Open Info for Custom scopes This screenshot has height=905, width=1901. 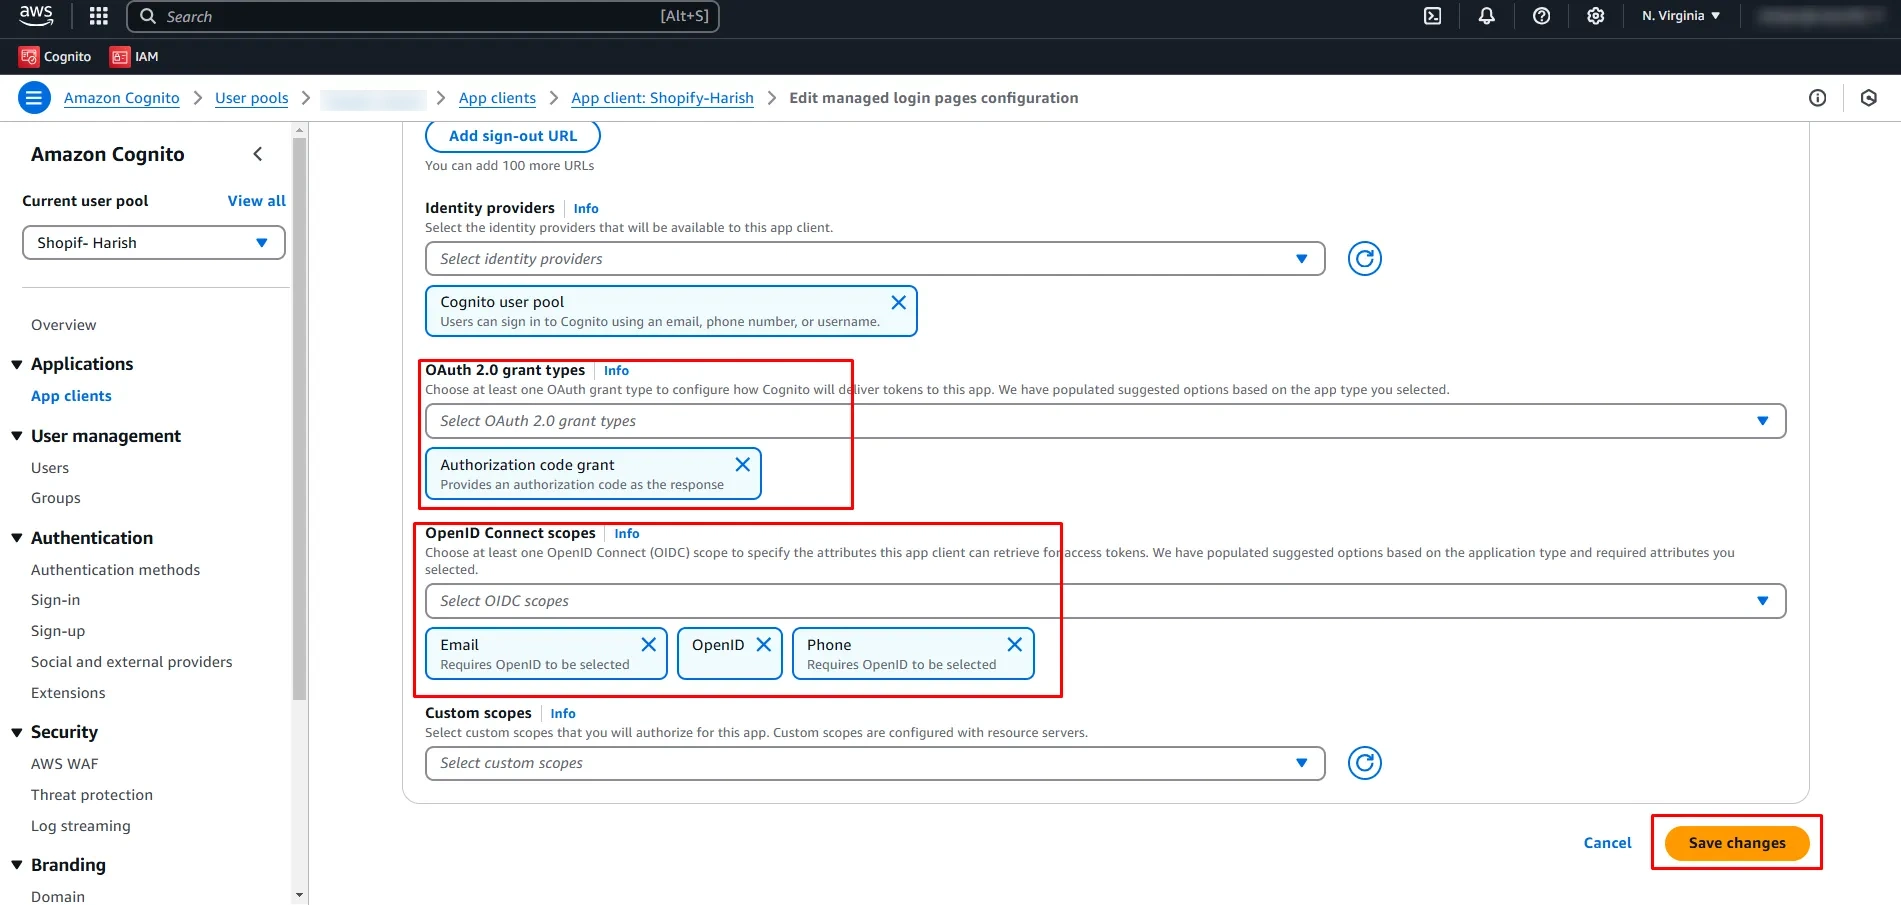(563, 714)
